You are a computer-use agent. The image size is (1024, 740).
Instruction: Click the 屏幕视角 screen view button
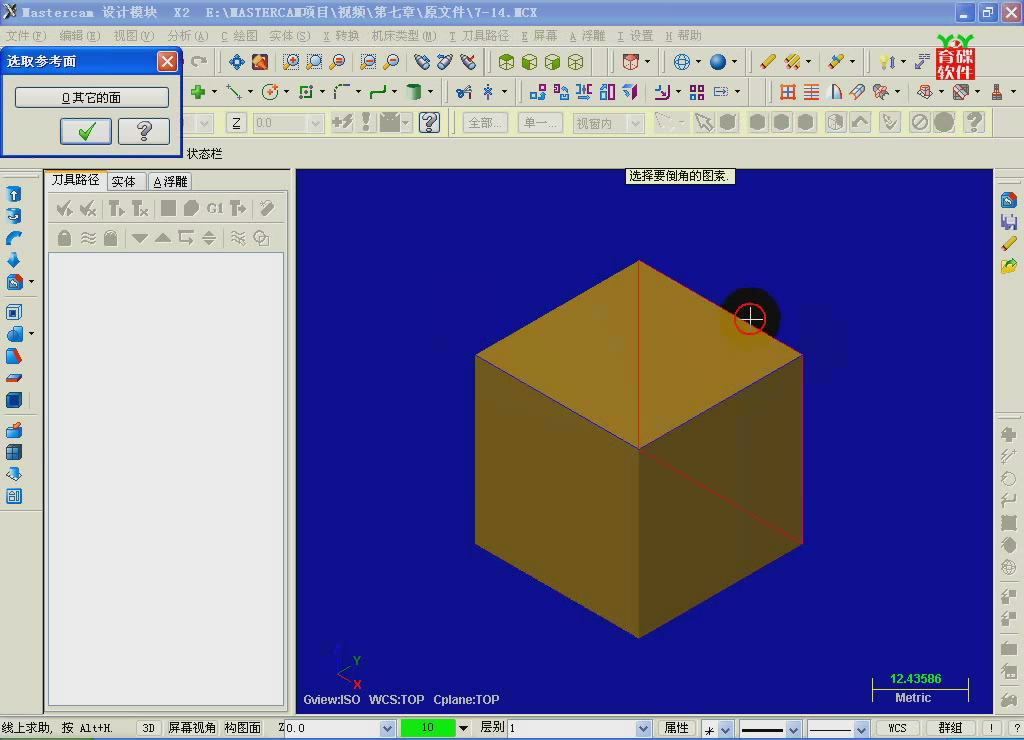point(192,728)
